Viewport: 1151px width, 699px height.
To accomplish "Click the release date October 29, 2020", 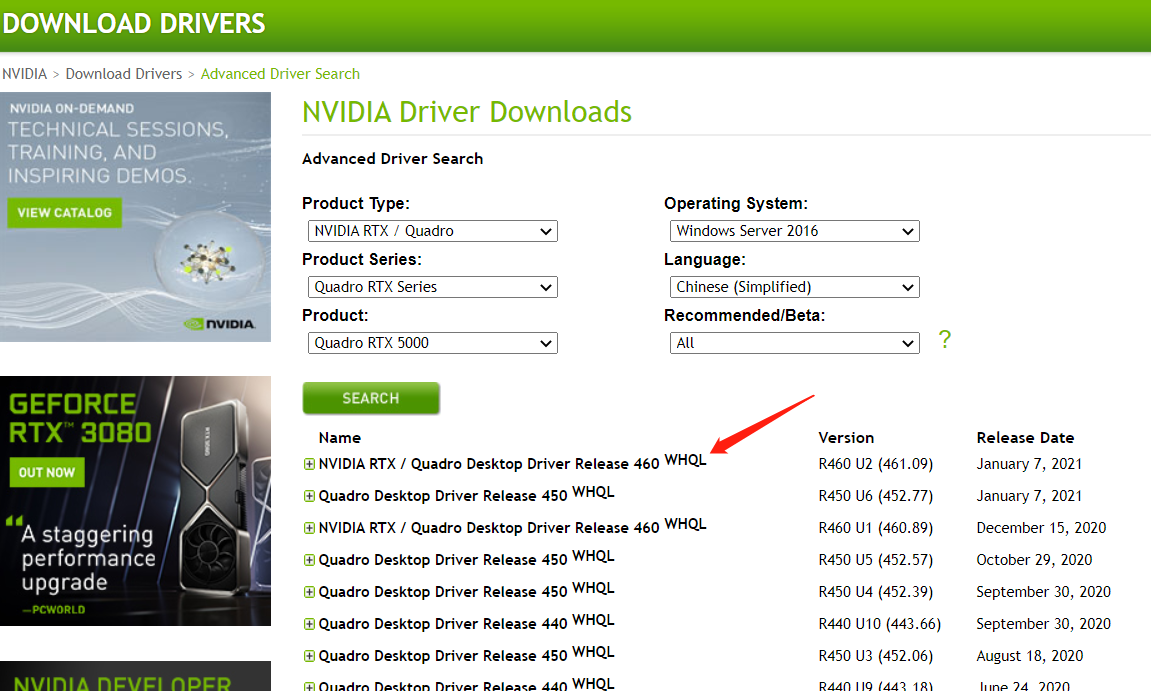I will (1034, 560).
